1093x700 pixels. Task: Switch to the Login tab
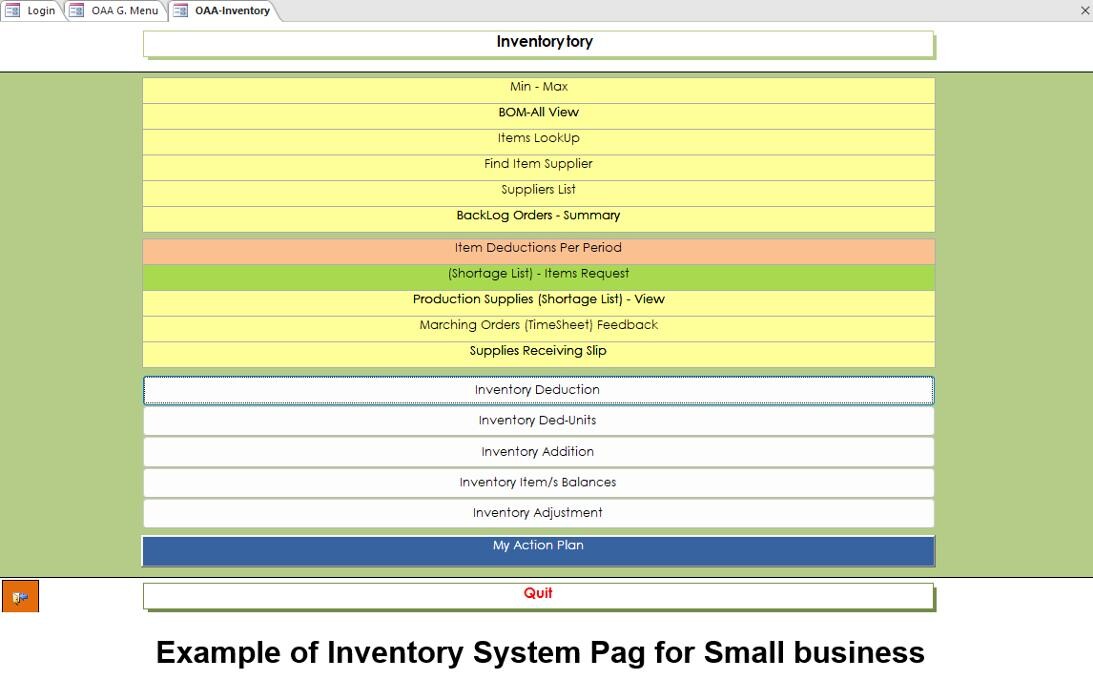(32, 11)
